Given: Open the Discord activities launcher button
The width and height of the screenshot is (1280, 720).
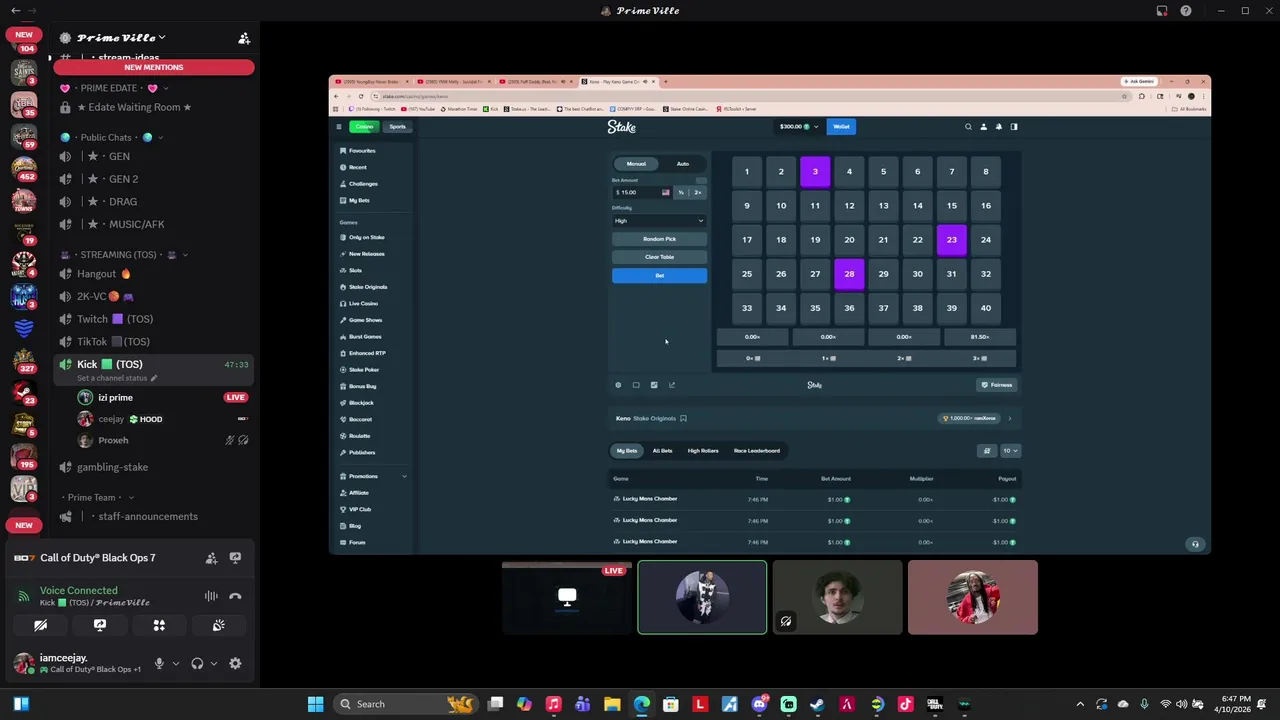Looking at the screenshot, I should point(159,625).
